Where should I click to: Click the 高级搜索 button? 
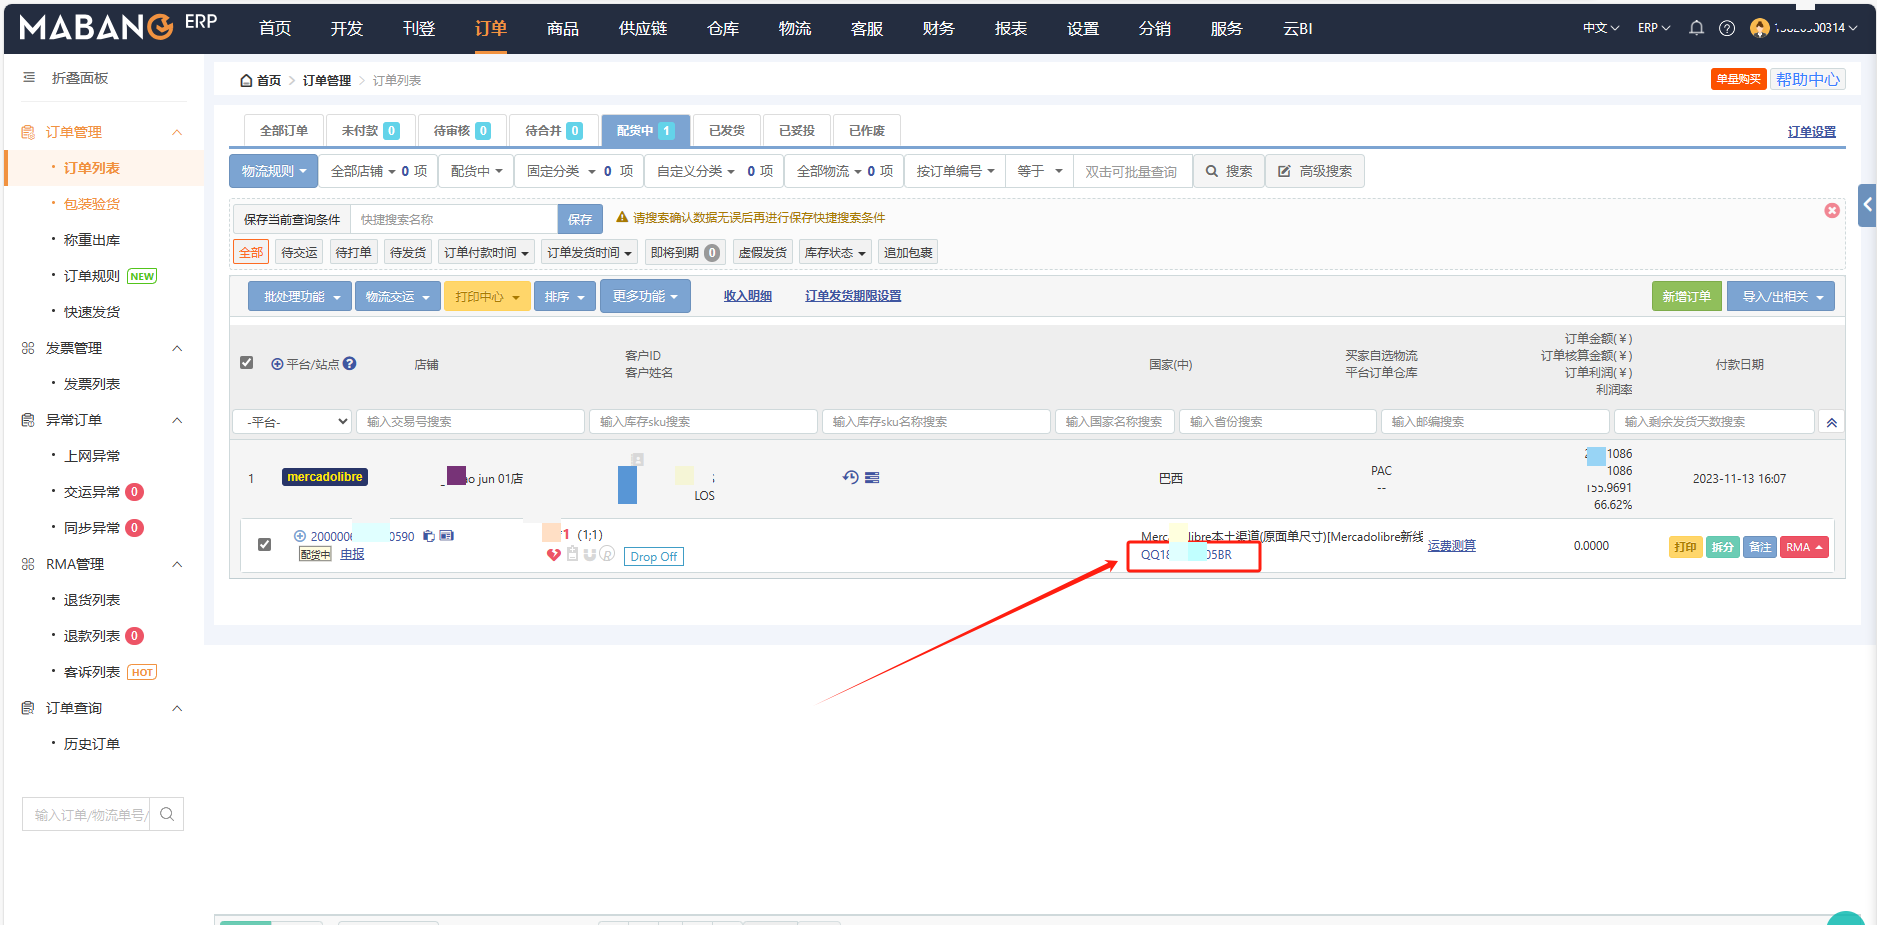point(1315,171)
